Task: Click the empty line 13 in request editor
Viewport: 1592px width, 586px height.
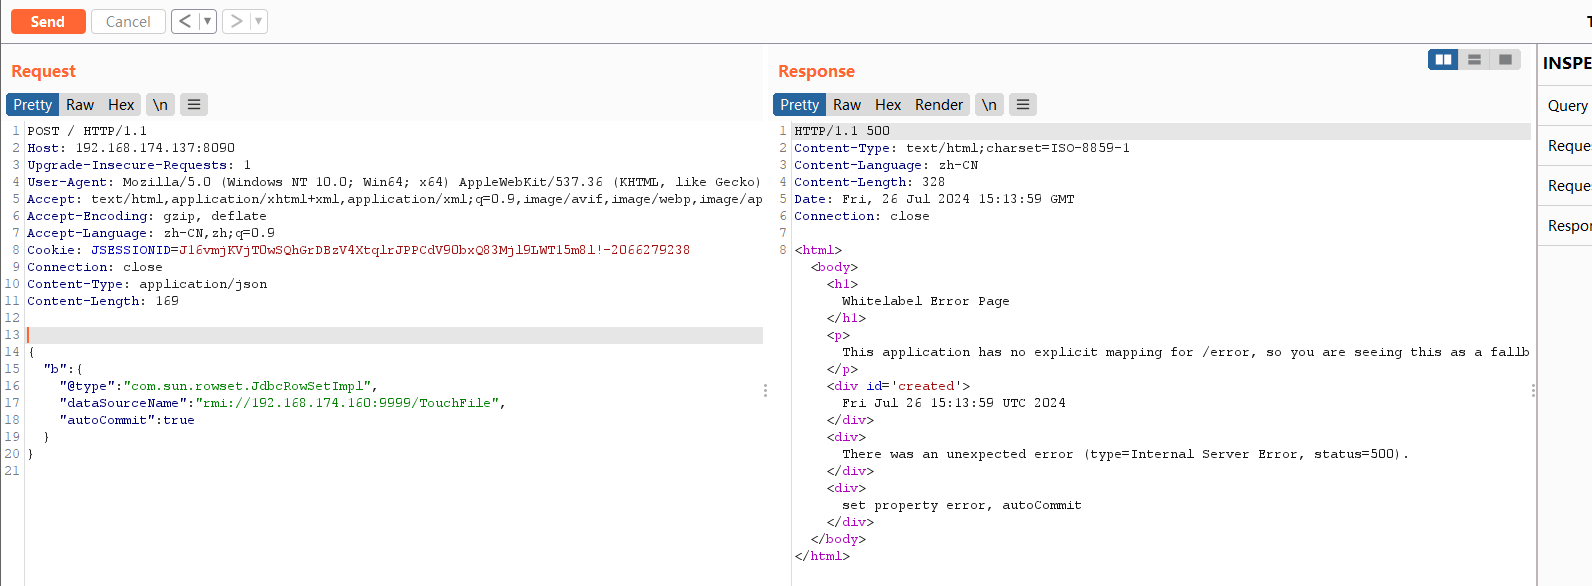Action: pos(394,335)
